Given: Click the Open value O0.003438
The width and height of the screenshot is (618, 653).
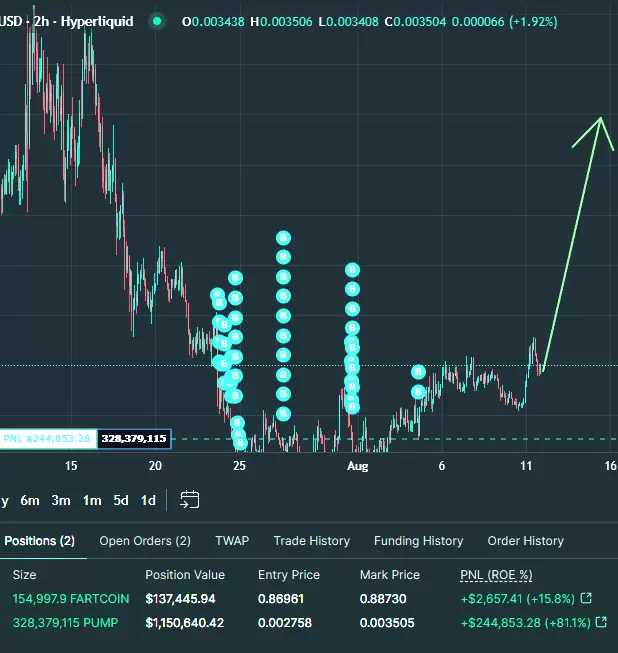Looking at the screenshot, I should [x=213, y=22].
